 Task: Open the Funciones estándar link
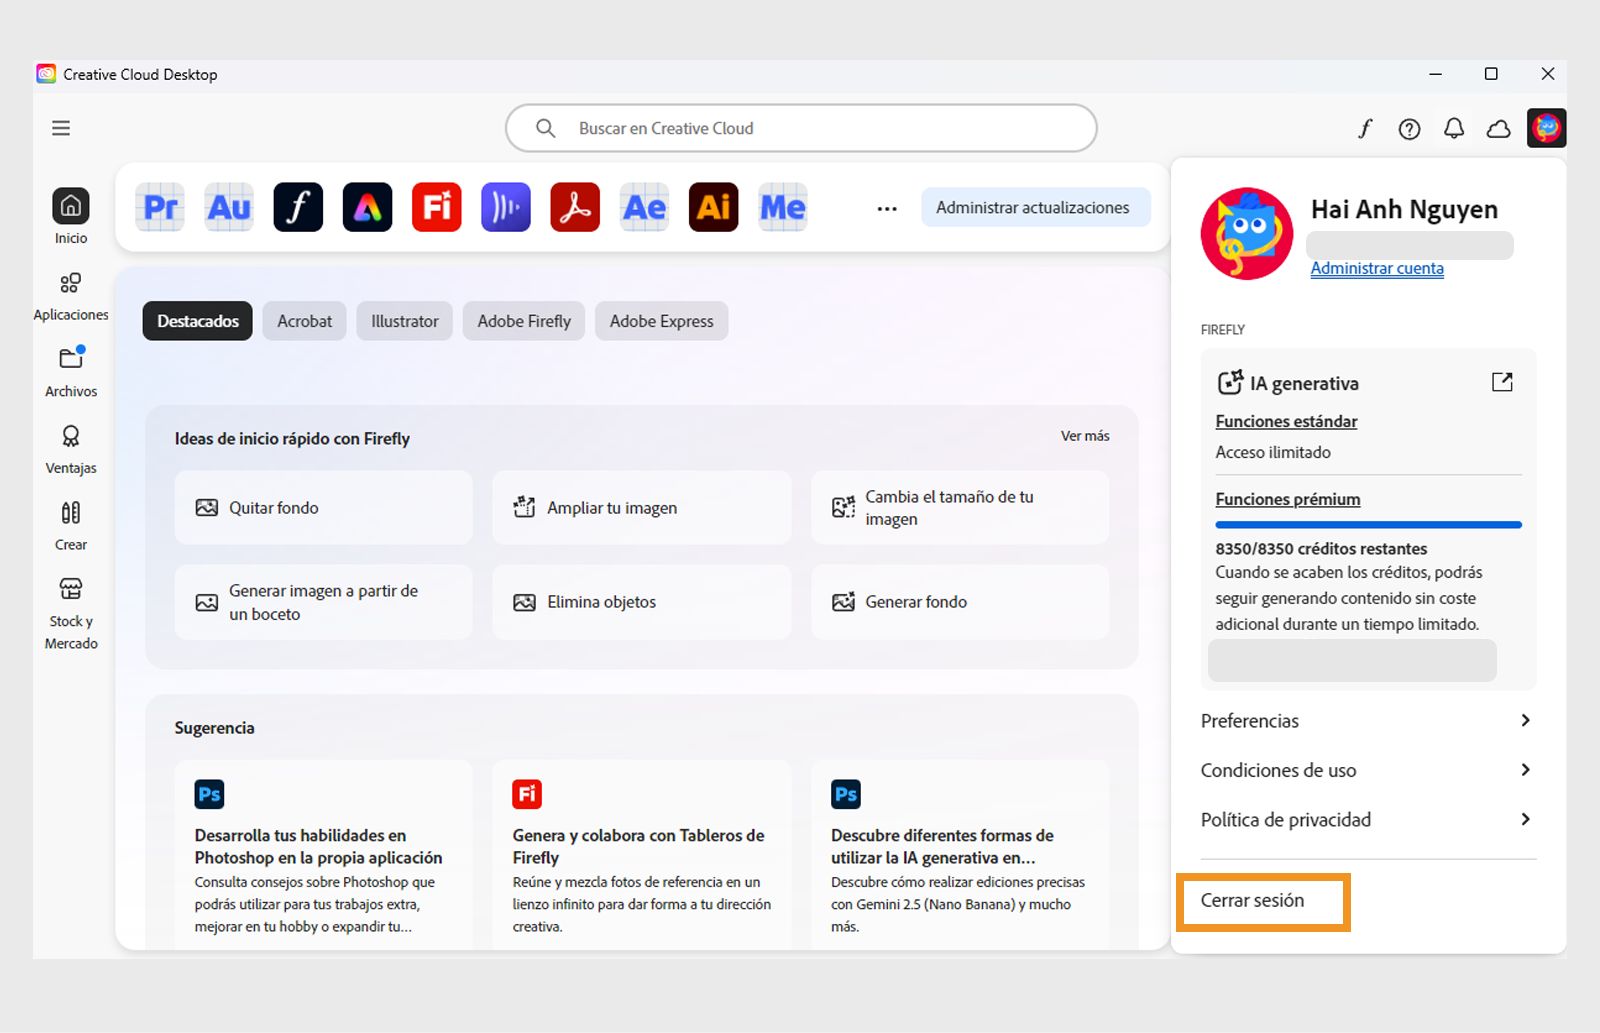[x=1286, y=421]
